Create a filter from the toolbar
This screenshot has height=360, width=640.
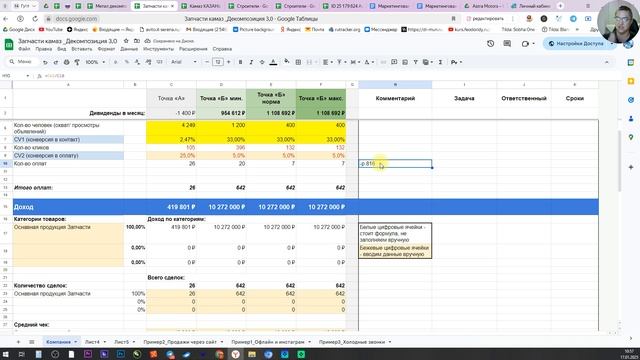[416, 62]
